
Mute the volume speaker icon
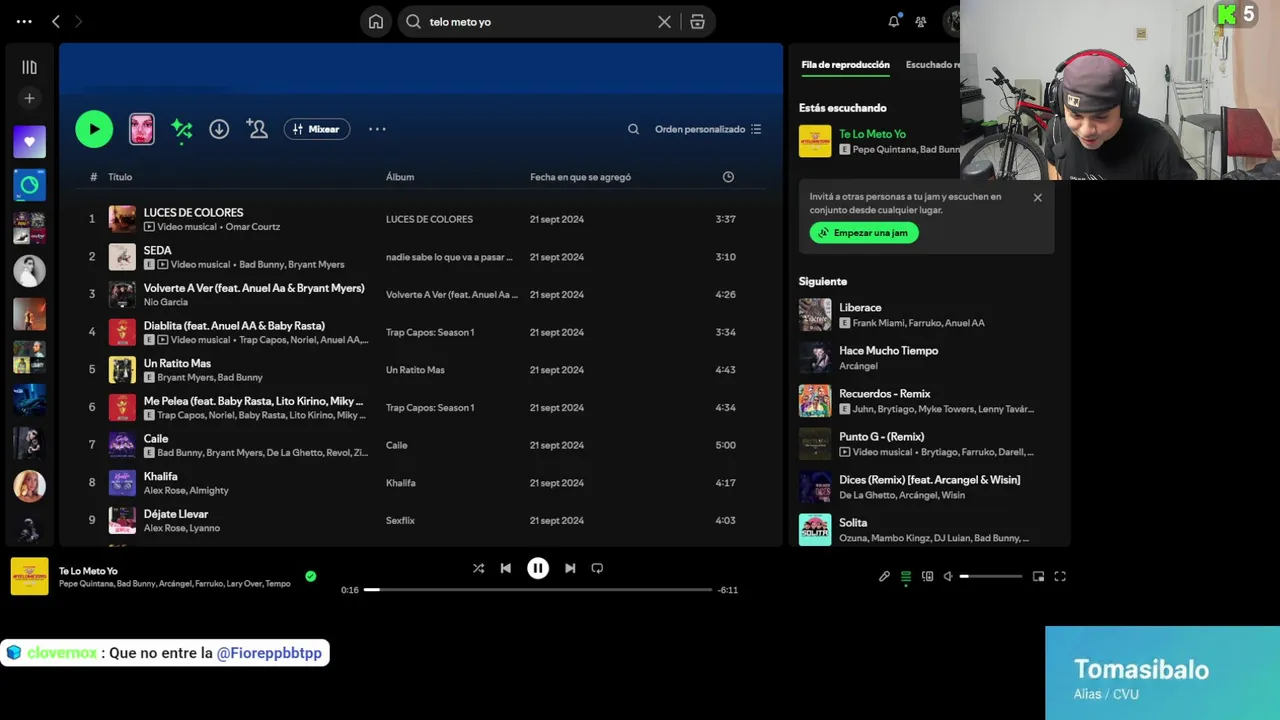coord(948,576)
